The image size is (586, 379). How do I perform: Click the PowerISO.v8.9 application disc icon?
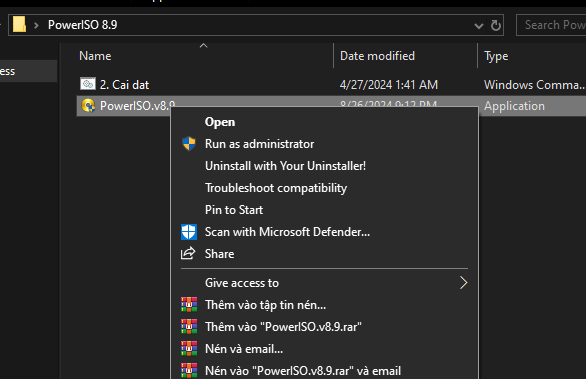point(88,106)
